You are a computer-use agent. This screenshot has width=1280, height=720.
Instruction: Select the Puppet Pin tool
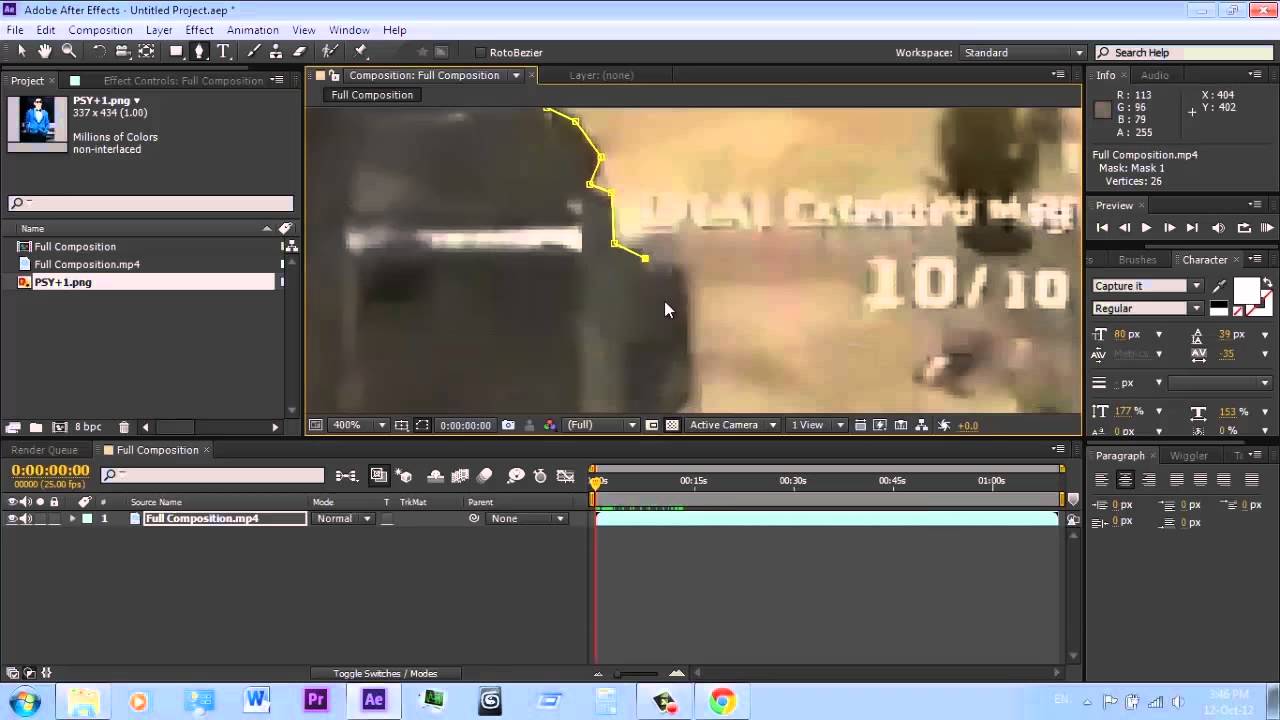pyautogui.click(x=361, y=51)
